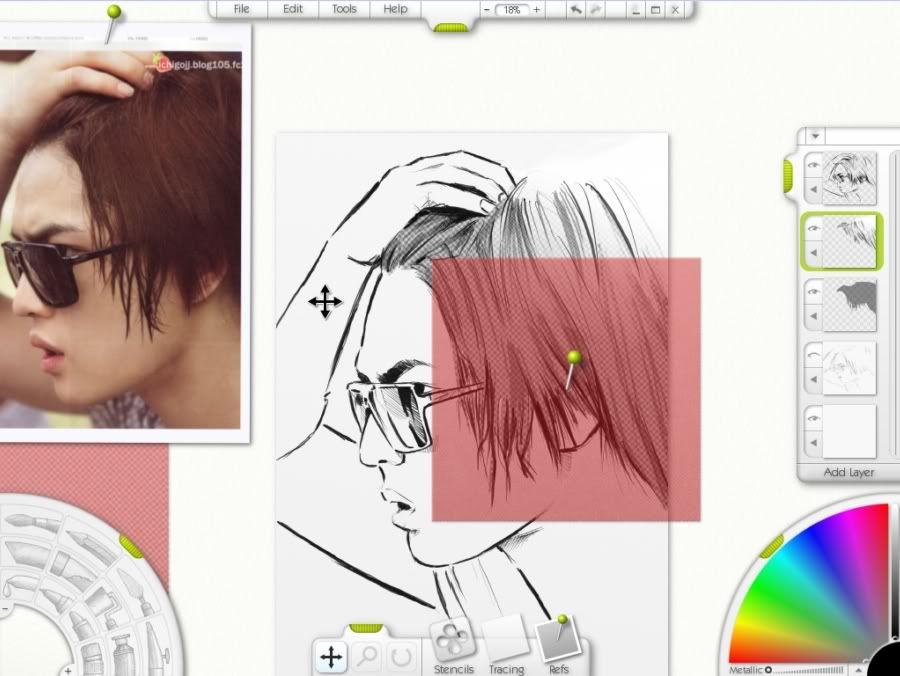The height and width of the screenshot is (676, 900).
Task: Collapse the bottom toolbar via its green tab
Action: tap(366, 628)
